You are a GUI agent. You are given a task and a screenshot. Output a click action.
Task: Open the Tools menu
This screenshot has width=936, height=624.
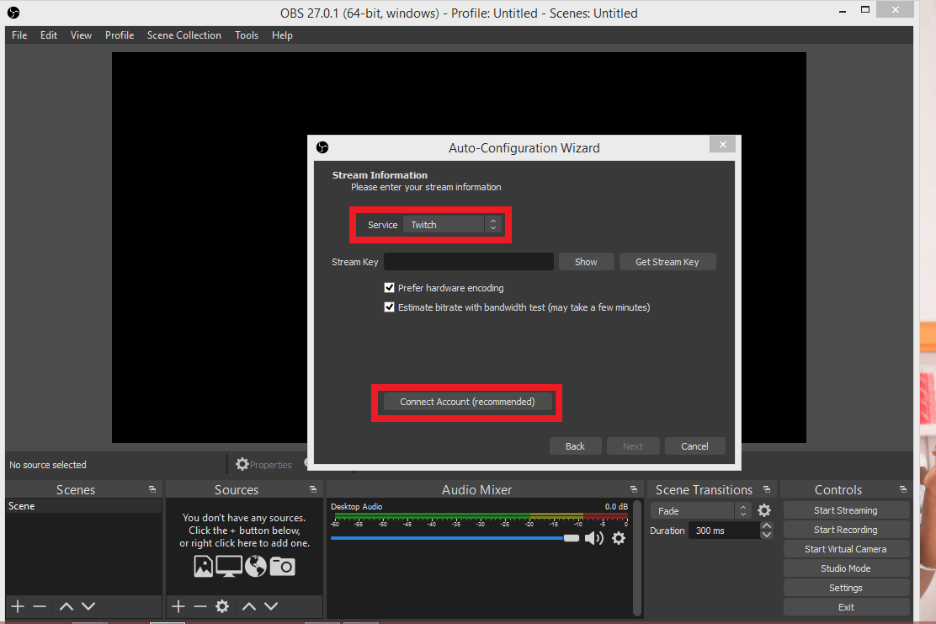(x=247, y=35)
